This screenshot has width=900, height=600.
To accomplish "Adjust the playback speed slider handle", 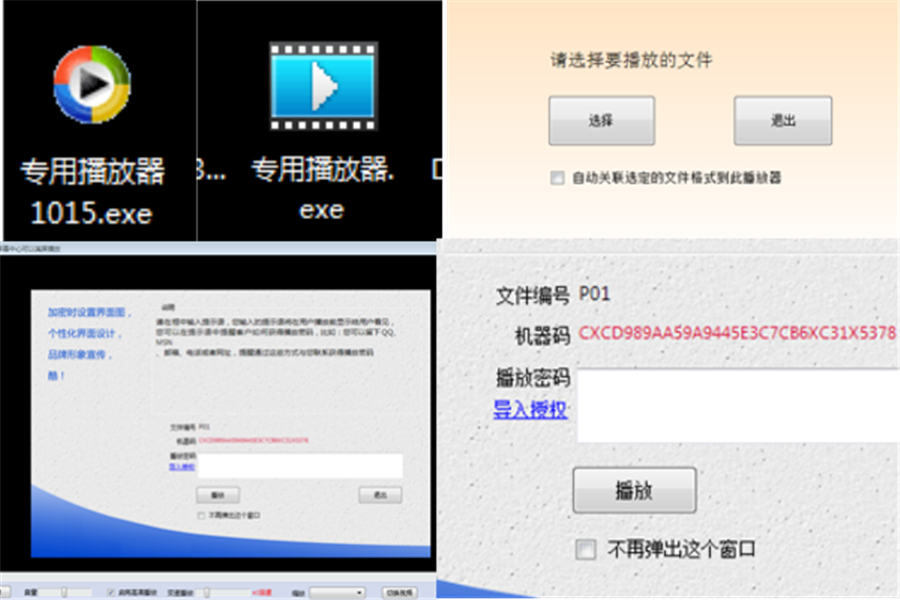I will (207, 592).
